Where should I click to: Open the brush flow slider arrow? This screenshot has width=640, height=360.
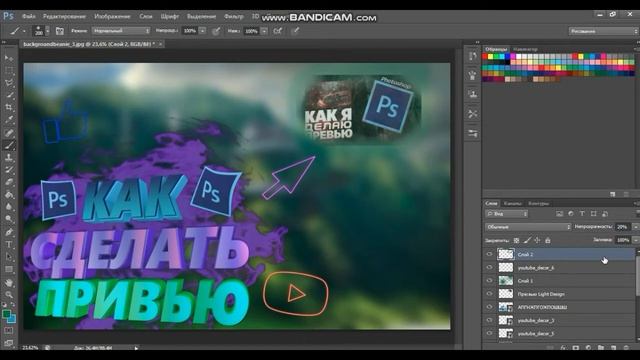pyautogui.click(x=264, y=31)
